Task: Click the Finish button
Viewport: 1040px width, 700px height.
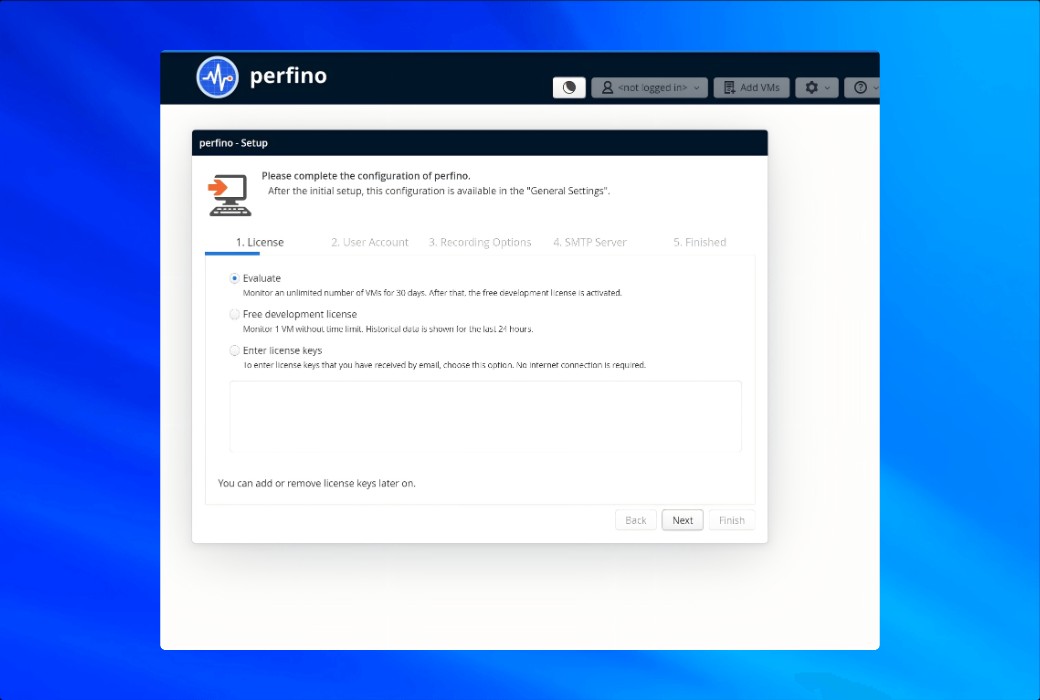Action: pos(732,520)
